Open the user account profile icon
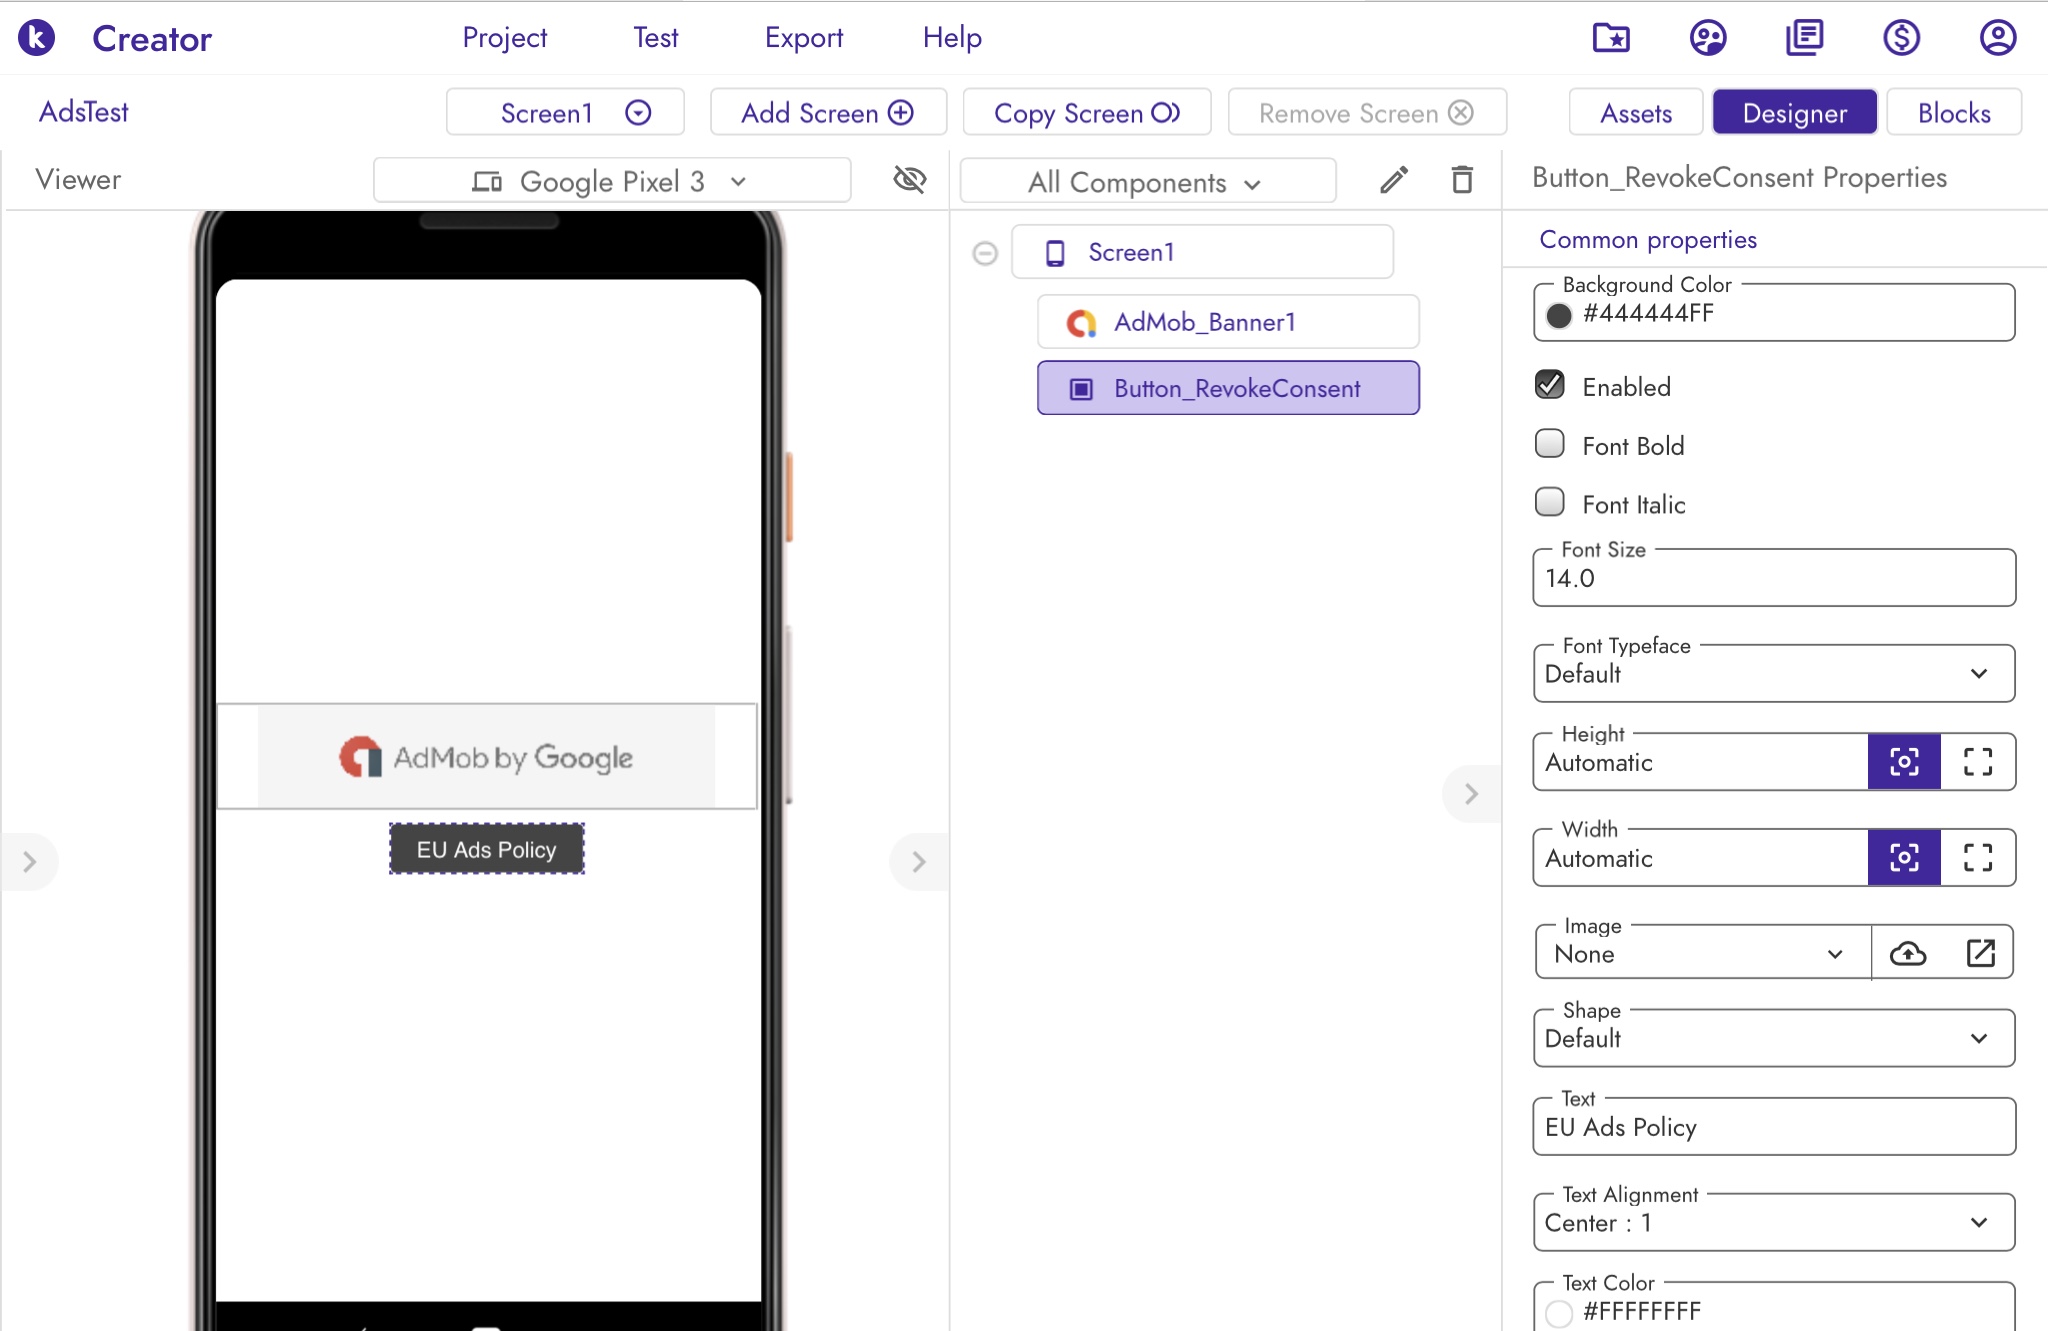Viewport: 2048px width, 1331px height. (1997, 38)
